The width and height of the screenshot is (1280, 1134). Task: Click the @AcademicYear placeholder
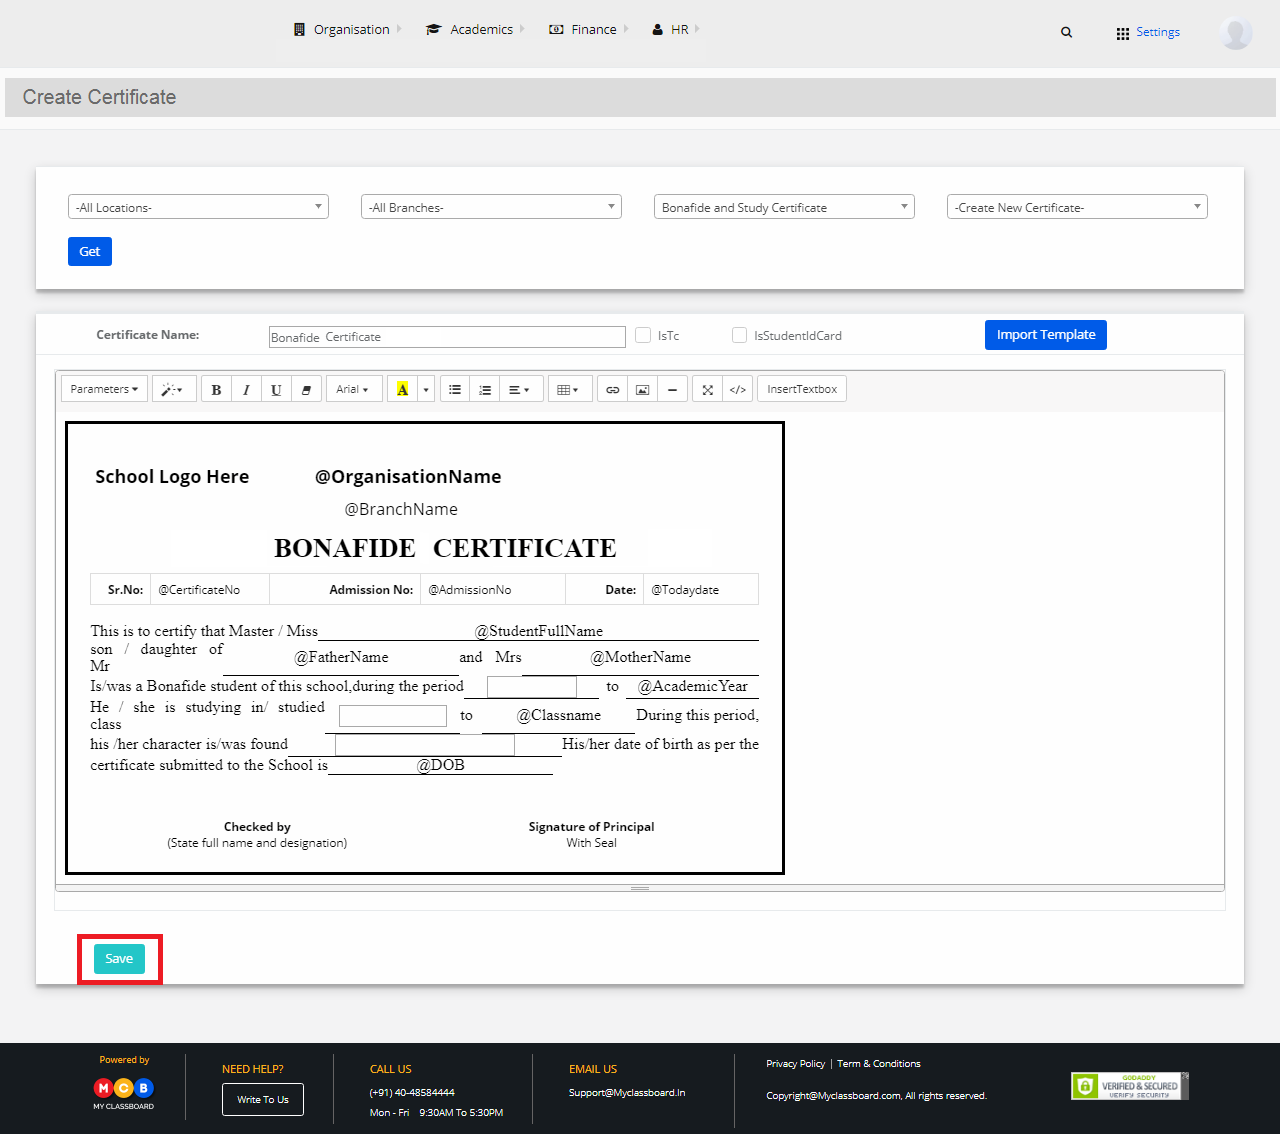point(693,686)
